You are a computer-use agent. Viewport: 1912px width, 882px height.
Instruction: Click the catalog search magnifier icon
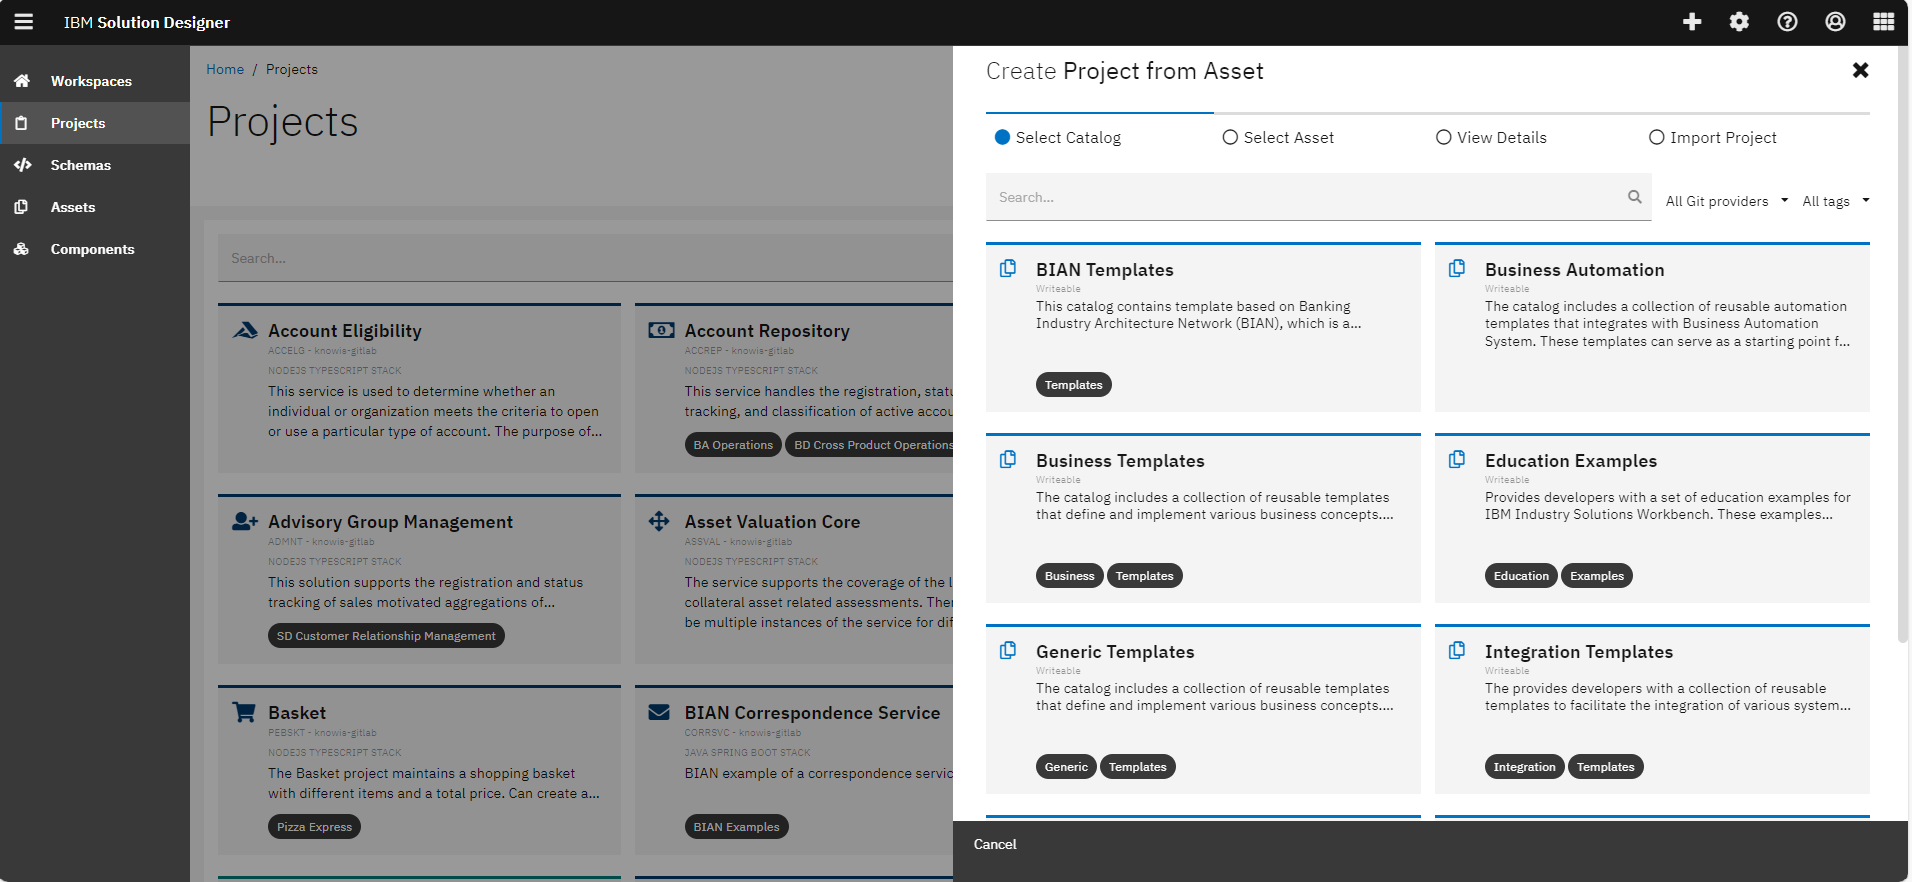pyautogui.click(x=1635, y=197)
